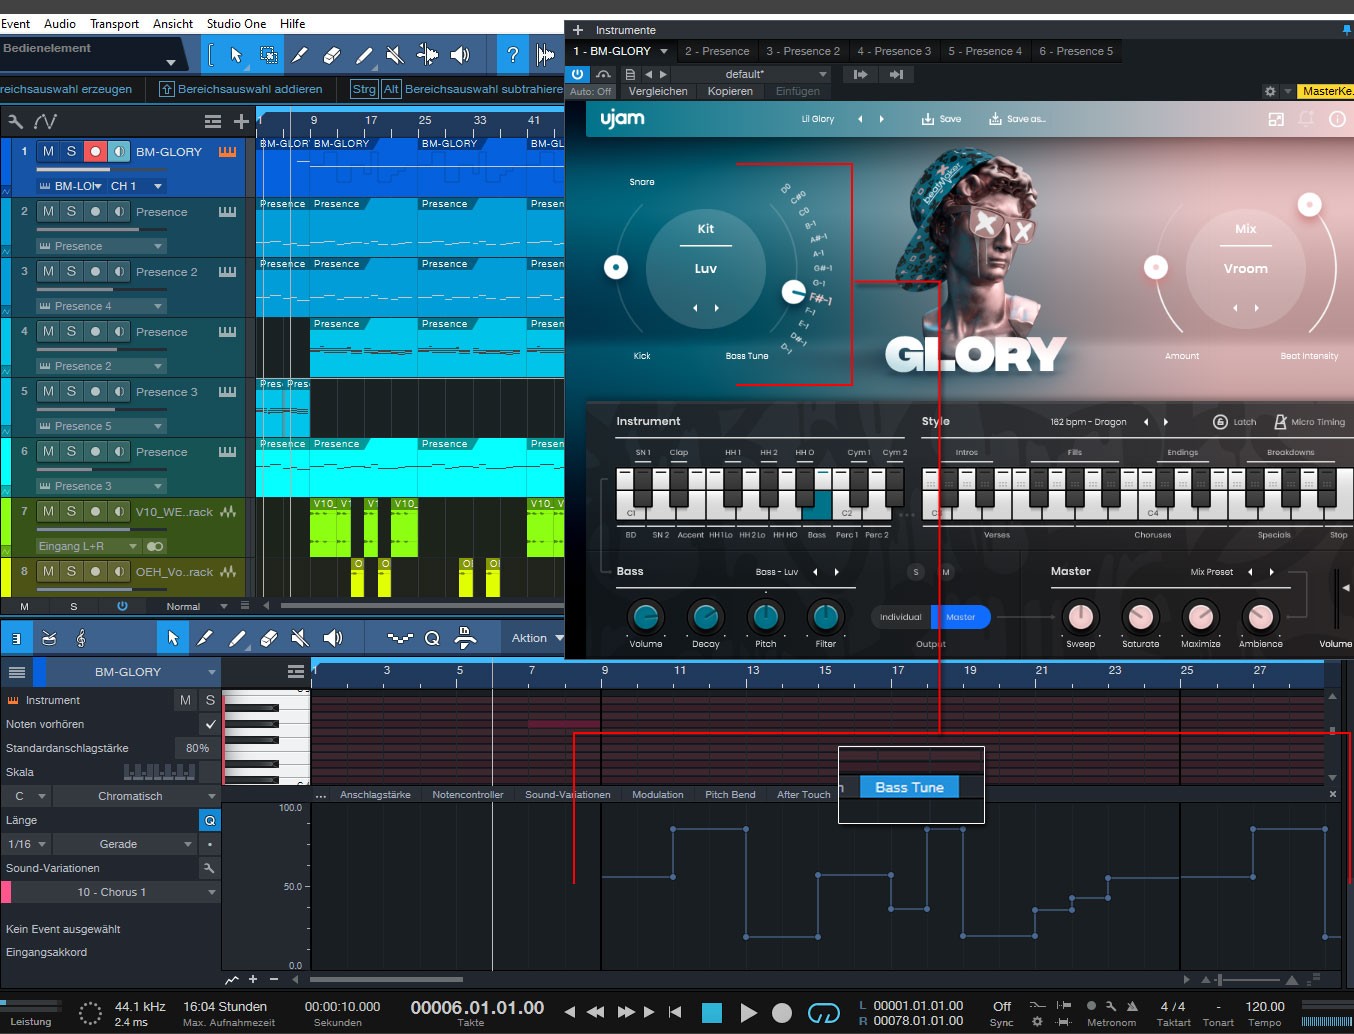Adjust the Bass Tune dial handle
The width and height of the screenshot is (1354, 1034).
click(x=793, y=292)
